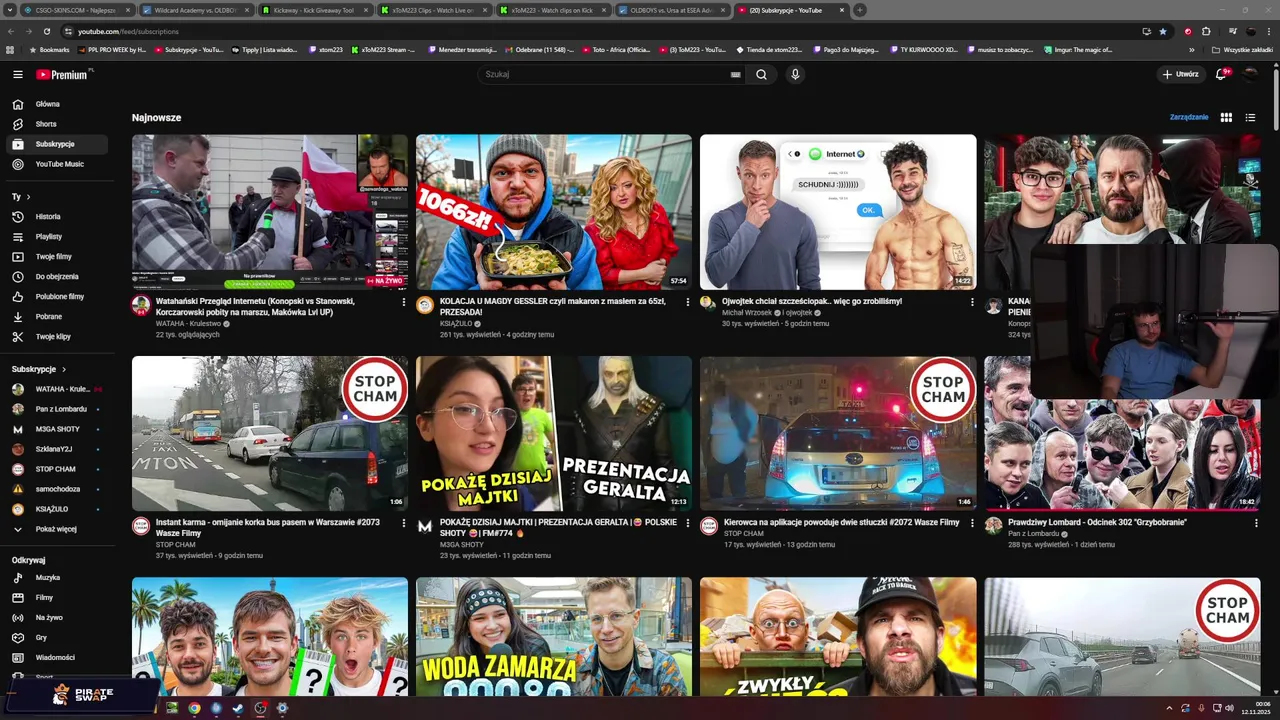Image resolution: width=1280 pixels, height=720 pixels.
Task: Switch to xToM223 Clips Watch Live tab
Action: point(433,10)
